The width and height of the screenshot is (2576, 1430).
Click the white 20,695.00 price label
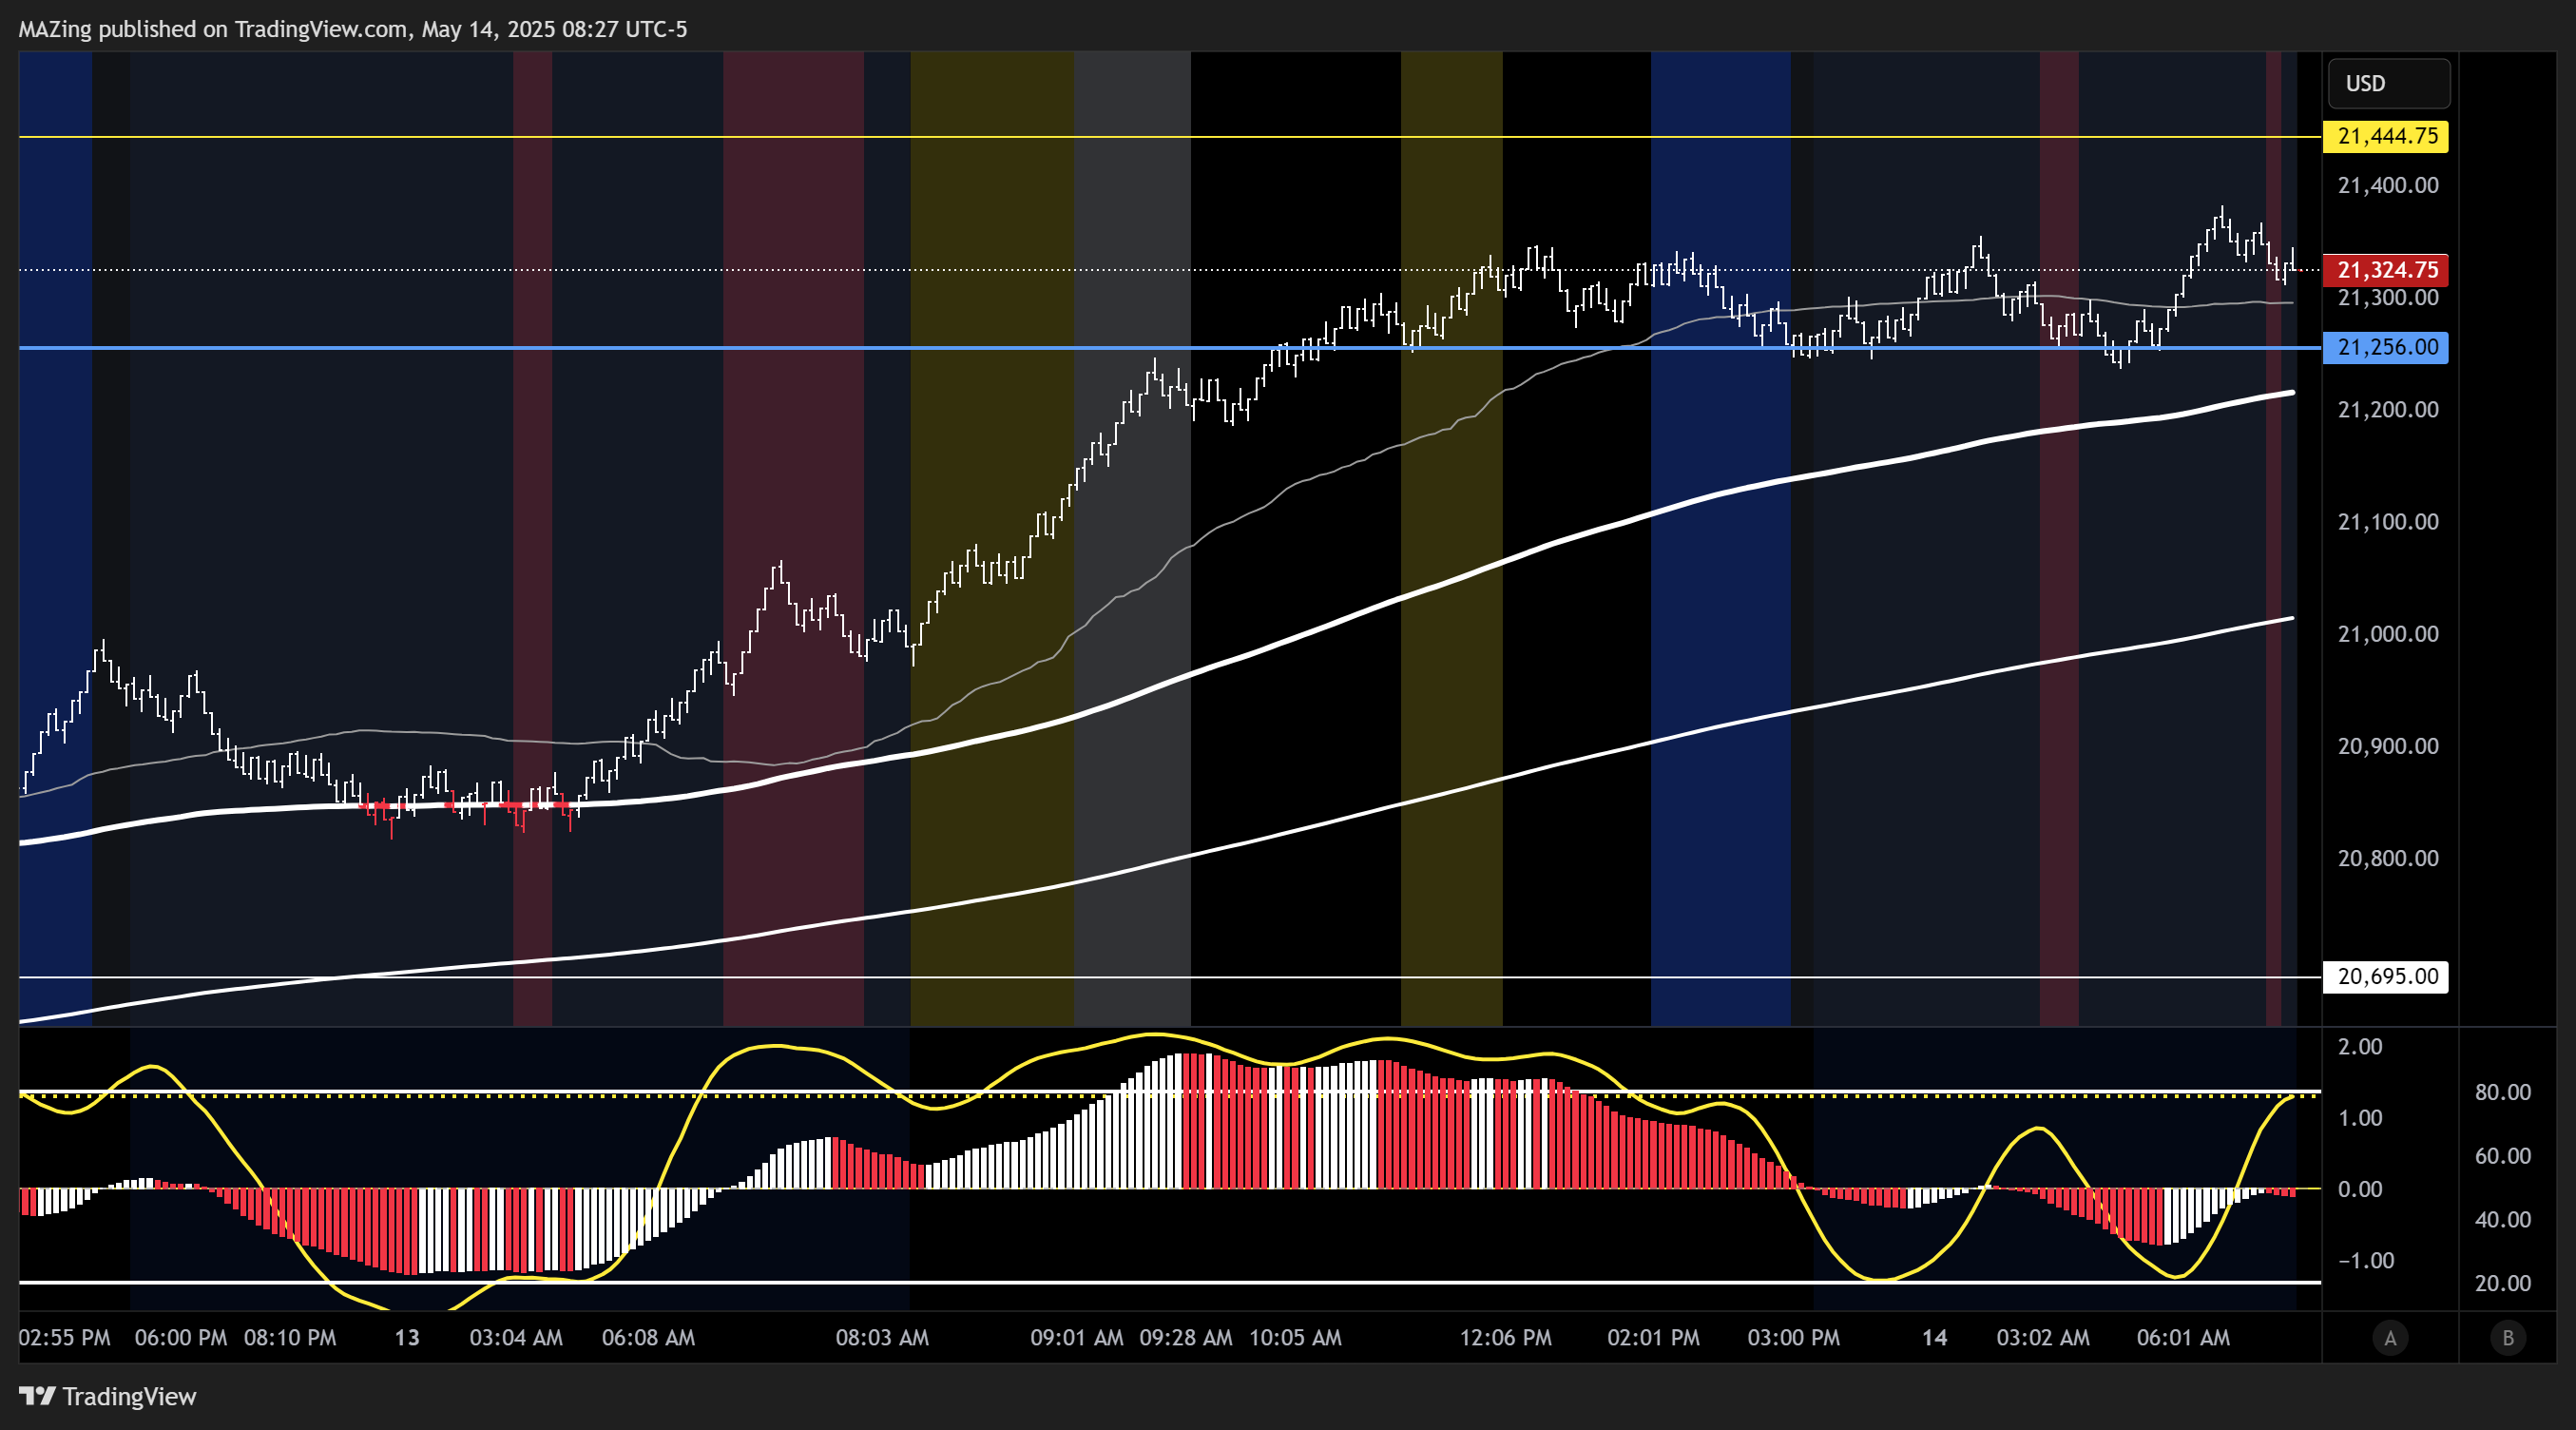(x=2386, y=976)
